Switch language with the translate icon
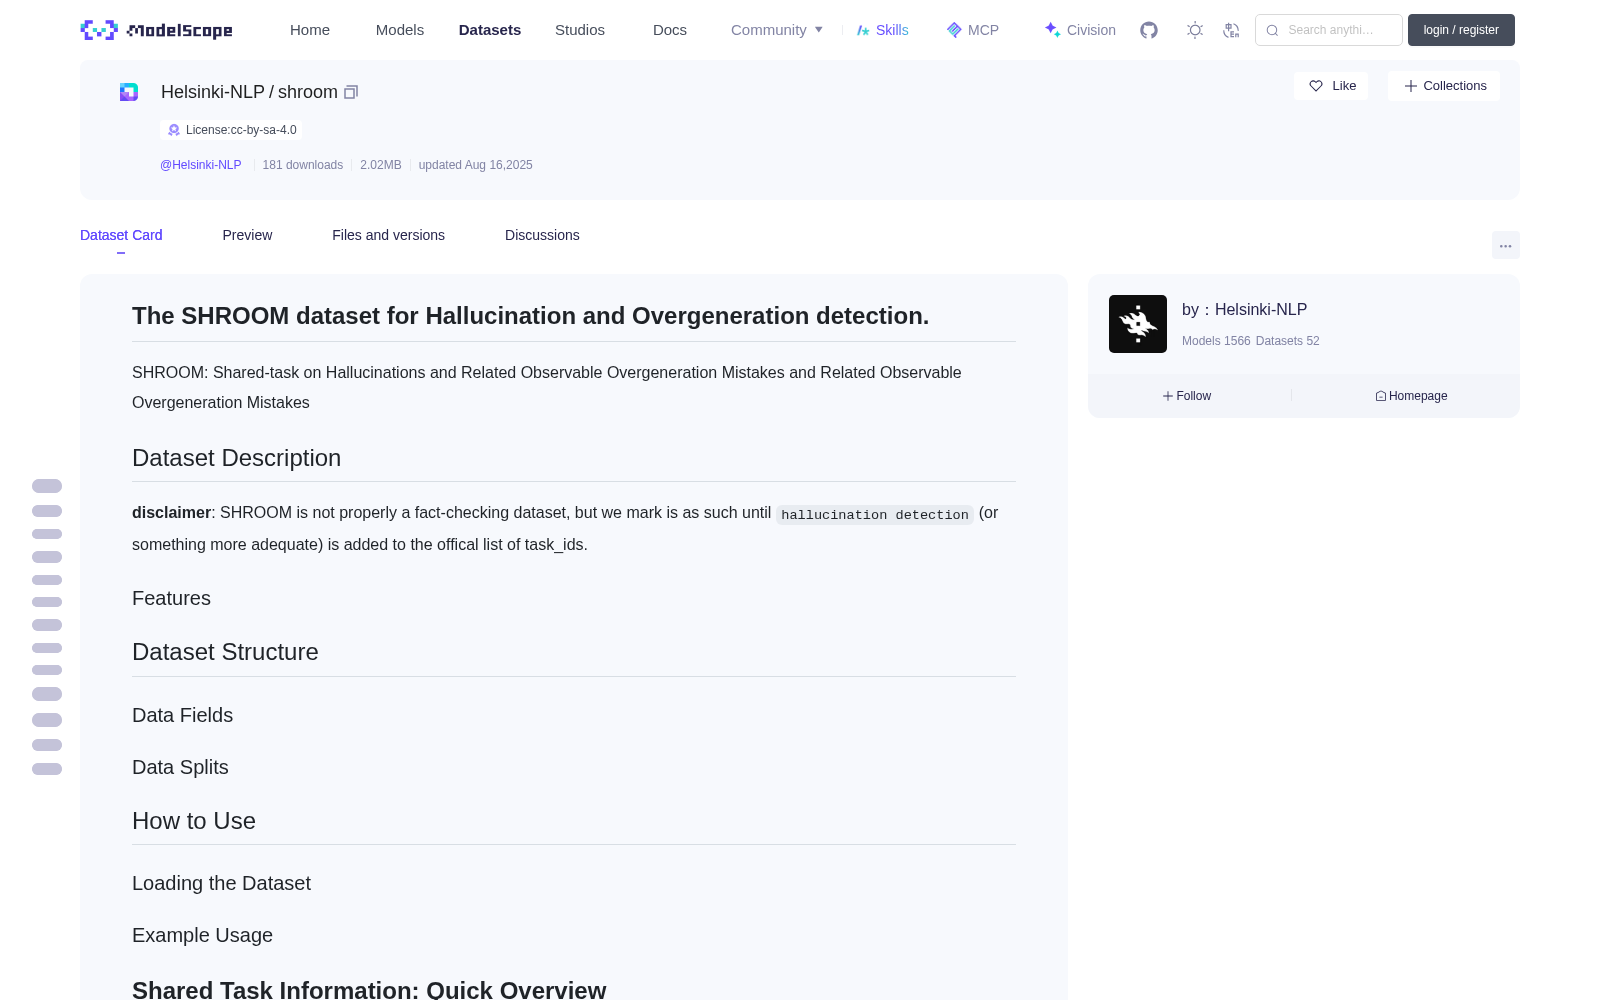The image size is (1600, 1000). tap(1231, 30)
